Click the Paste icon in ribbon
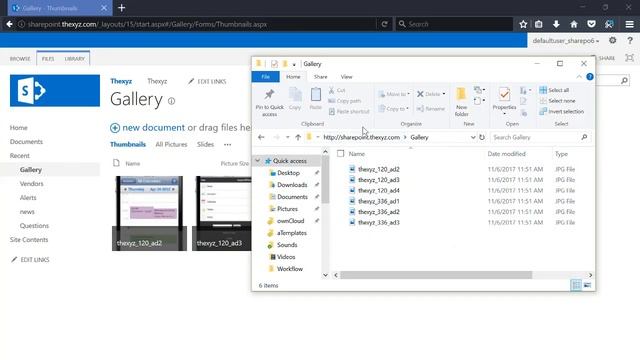The height and width of the screenshot is (360, 640). [x=316, y=94]
